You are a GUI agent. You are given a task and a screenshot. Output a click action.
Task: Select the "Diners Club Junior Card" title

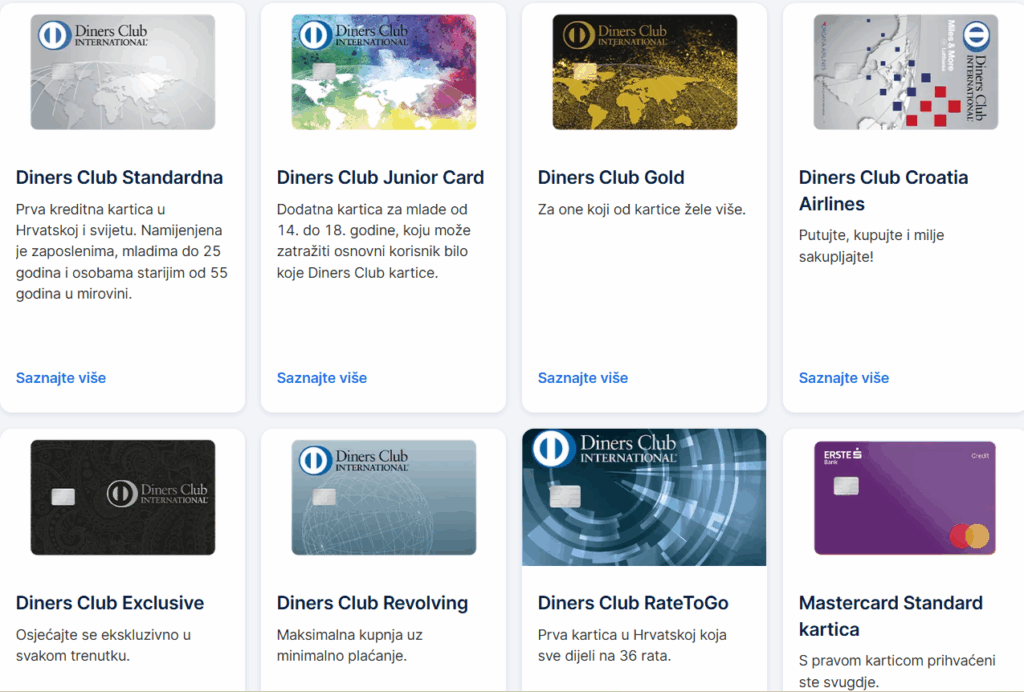point(380,178)
